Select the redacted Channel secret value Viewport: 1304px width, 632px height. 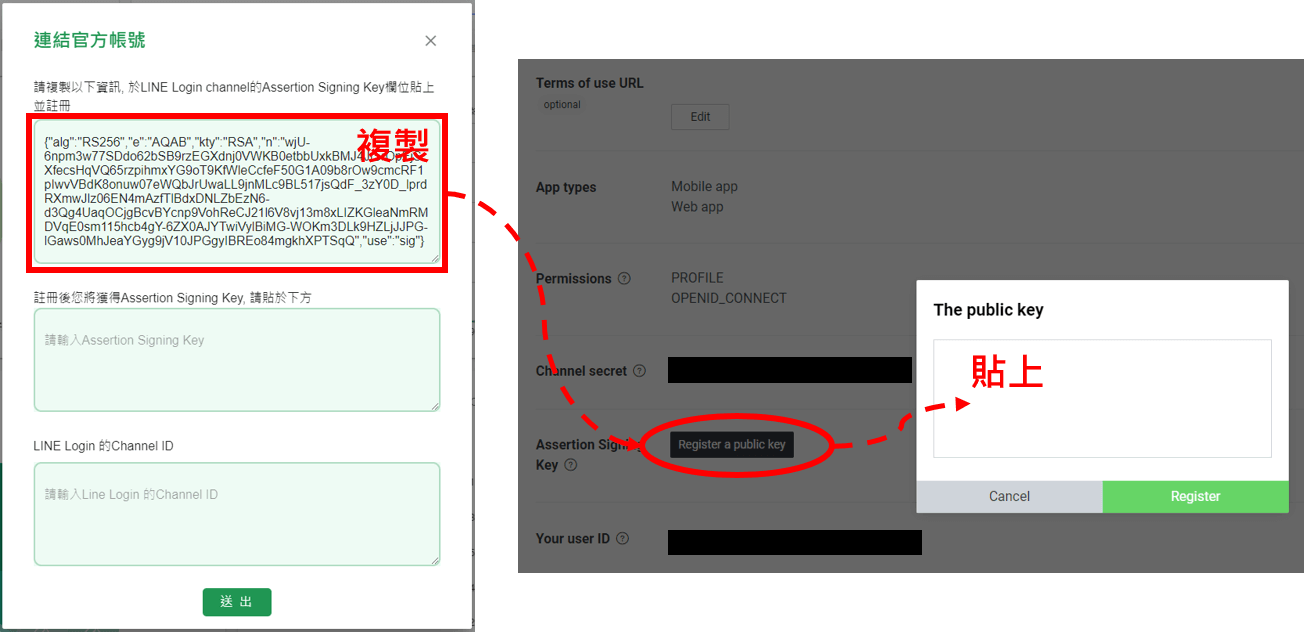click(790, 370)
